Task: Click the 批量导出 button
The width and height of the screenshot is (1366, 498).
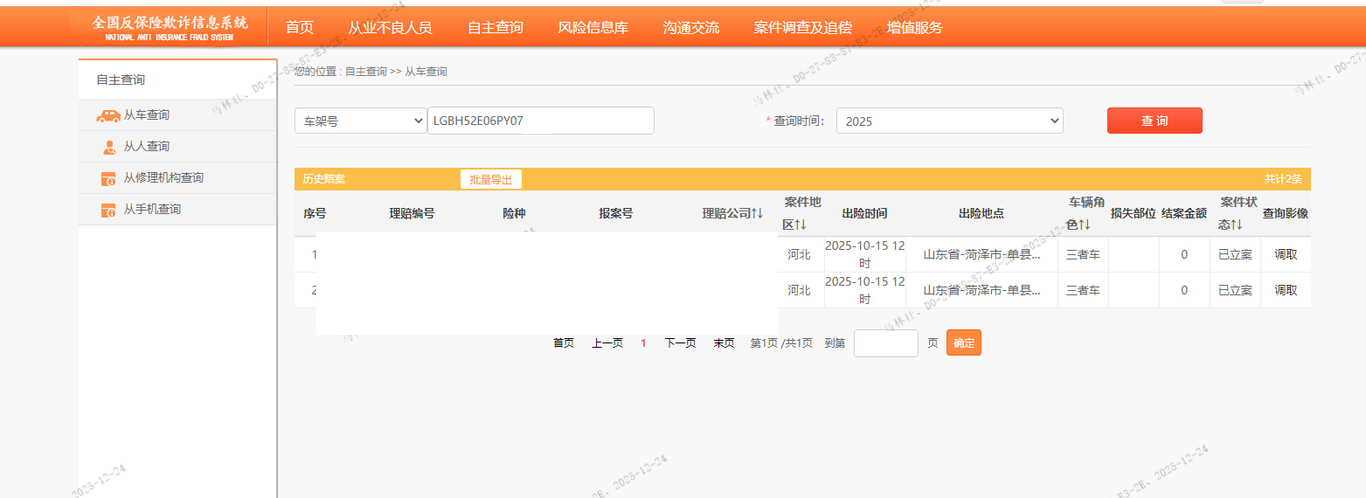Action: click(491, 180)
